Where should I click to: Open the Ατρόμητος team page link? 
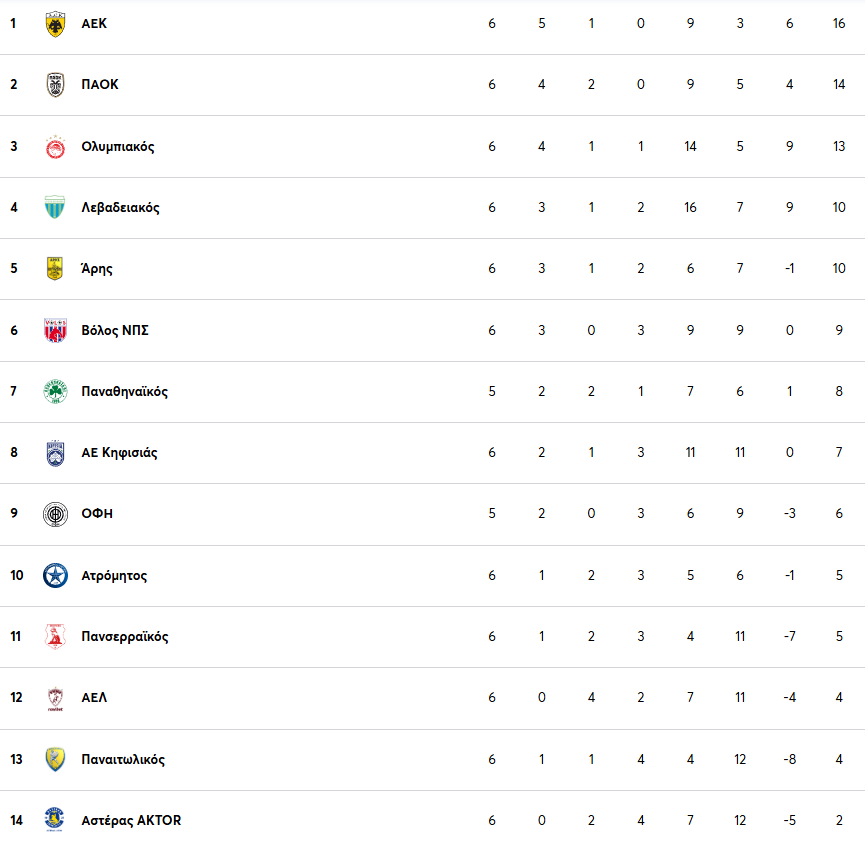point(114,576)
